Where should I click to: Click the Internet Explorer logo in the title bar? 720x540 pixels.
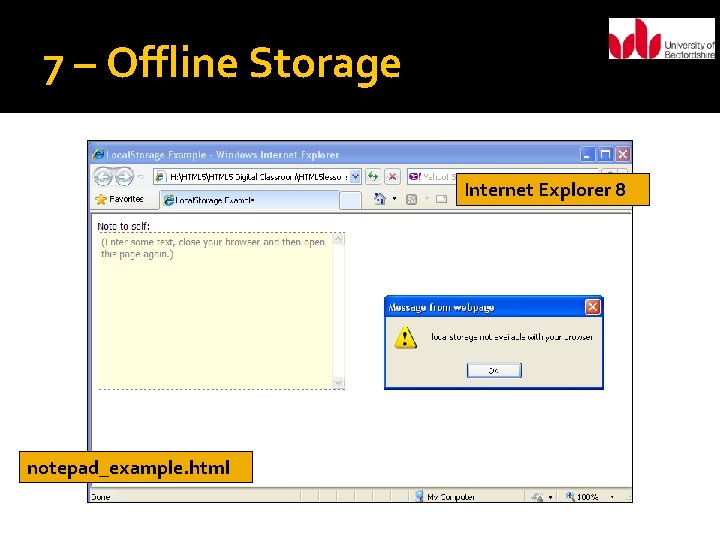98,154
